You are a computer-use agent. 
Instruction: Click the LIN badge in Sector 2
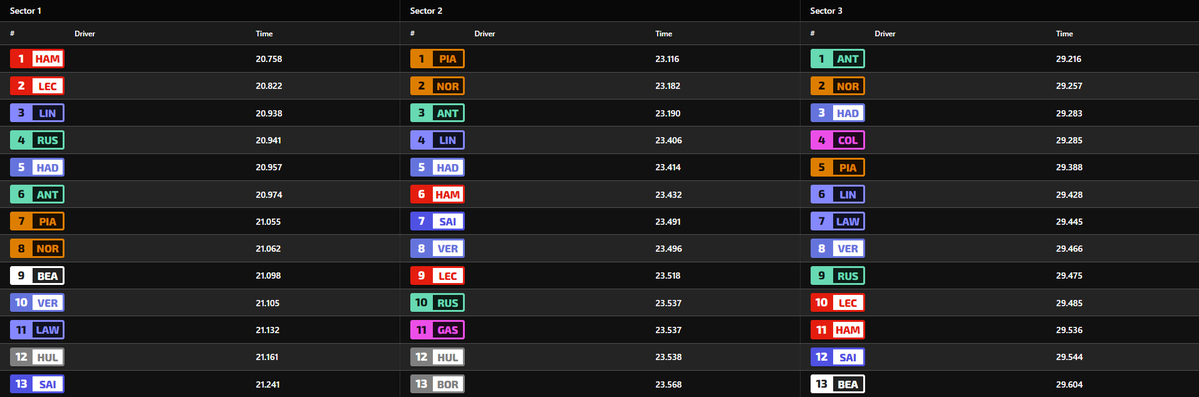tap(437, 140)
